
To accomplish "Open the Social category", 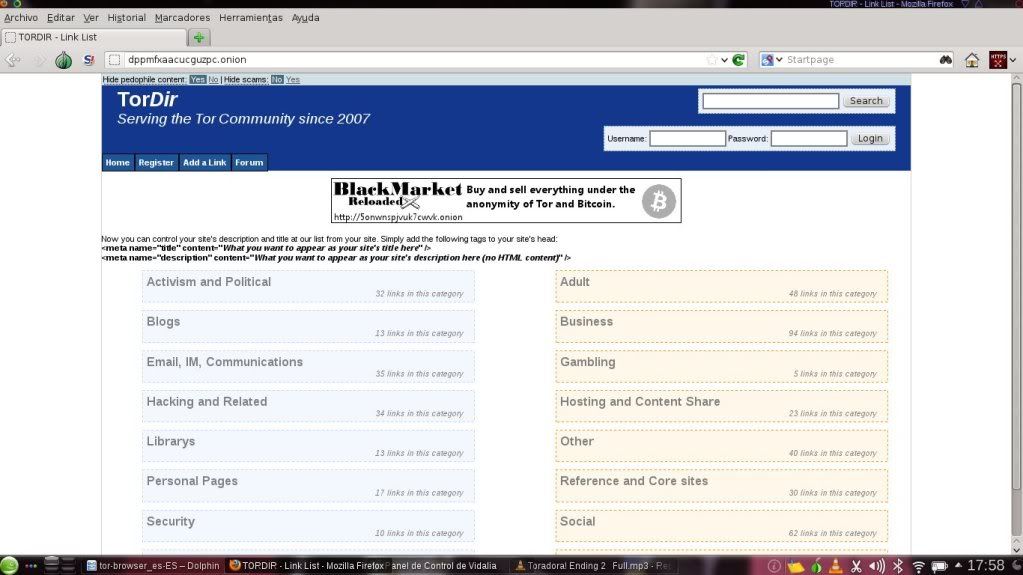I will [x=577, y=521].
